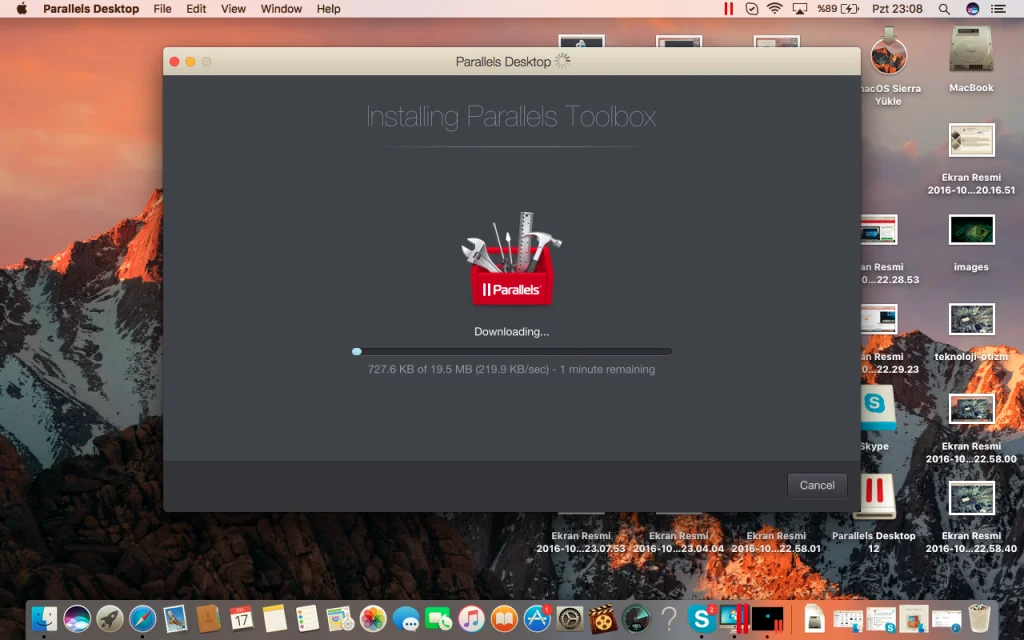
Task: Open the App Store from the Dock
Action: point(538,619)
